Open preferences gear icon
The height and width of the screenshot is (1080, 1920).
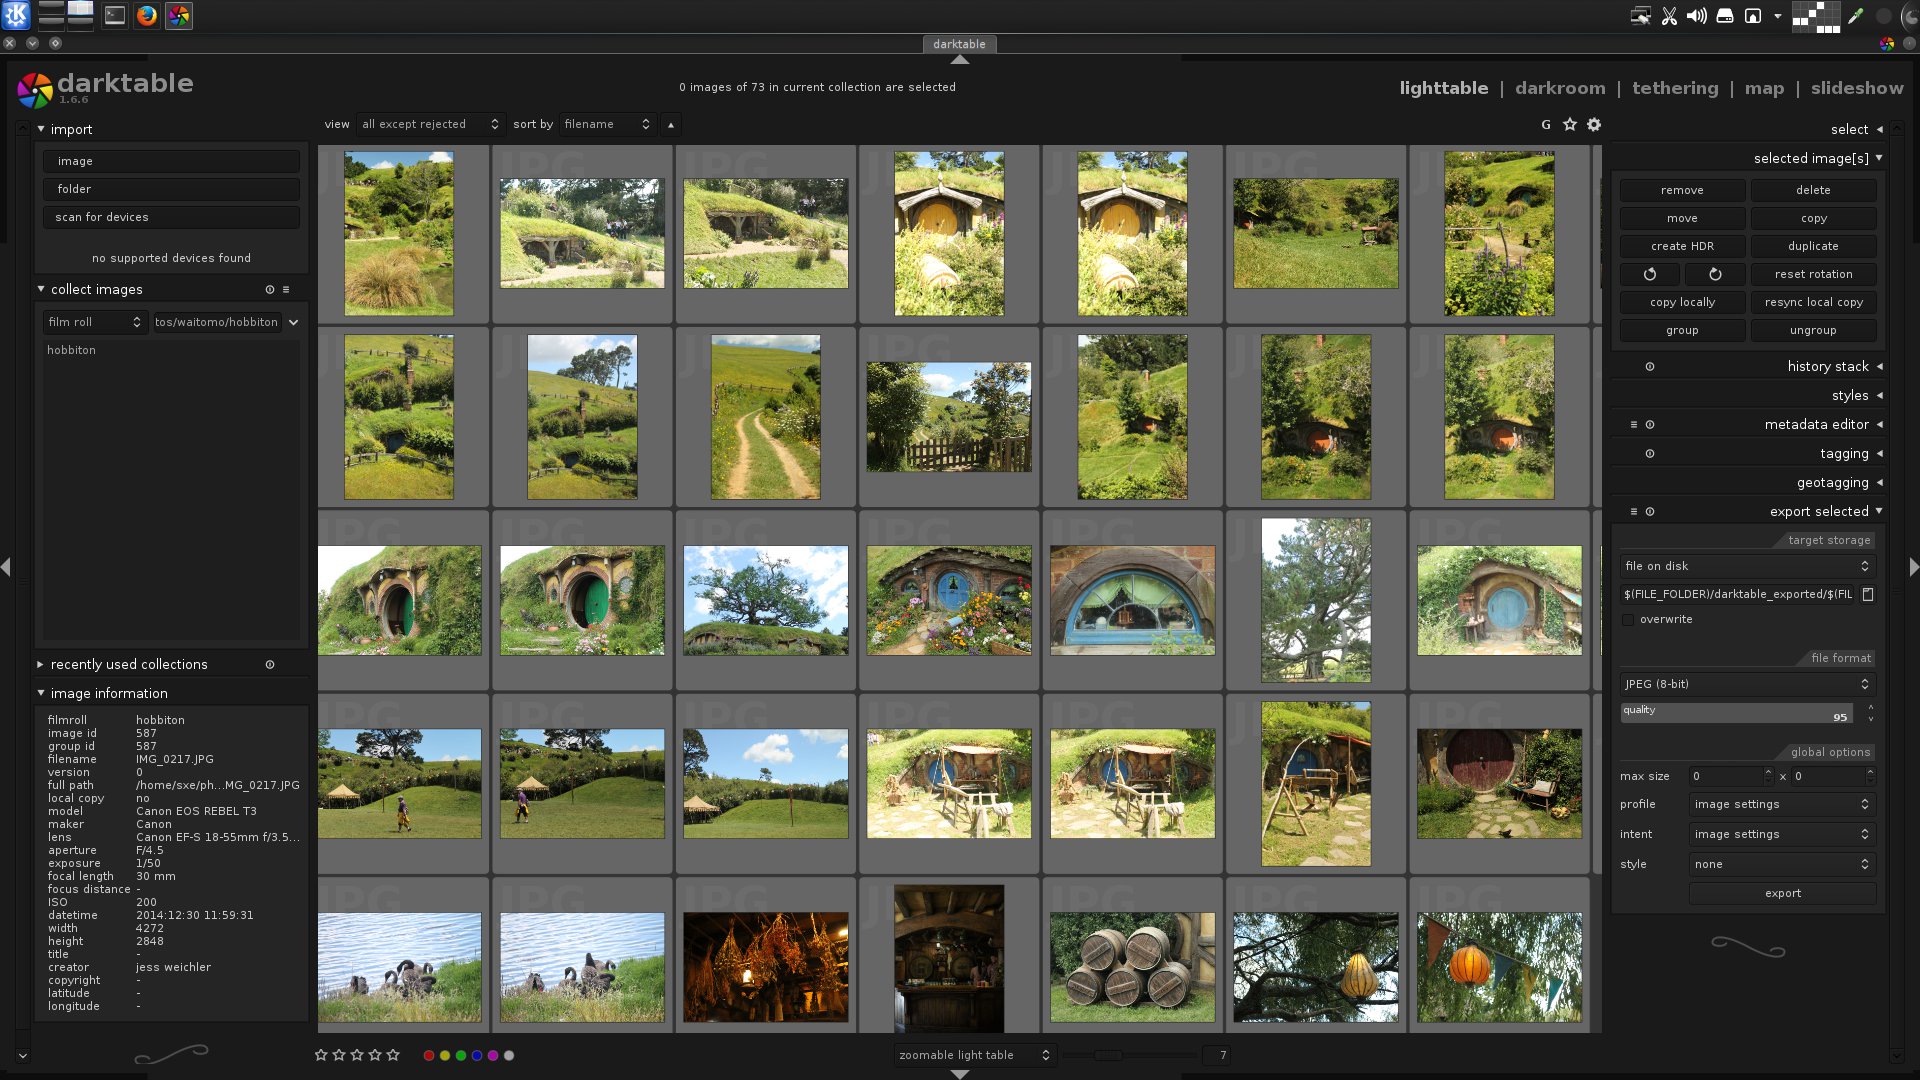[1594, 125]
